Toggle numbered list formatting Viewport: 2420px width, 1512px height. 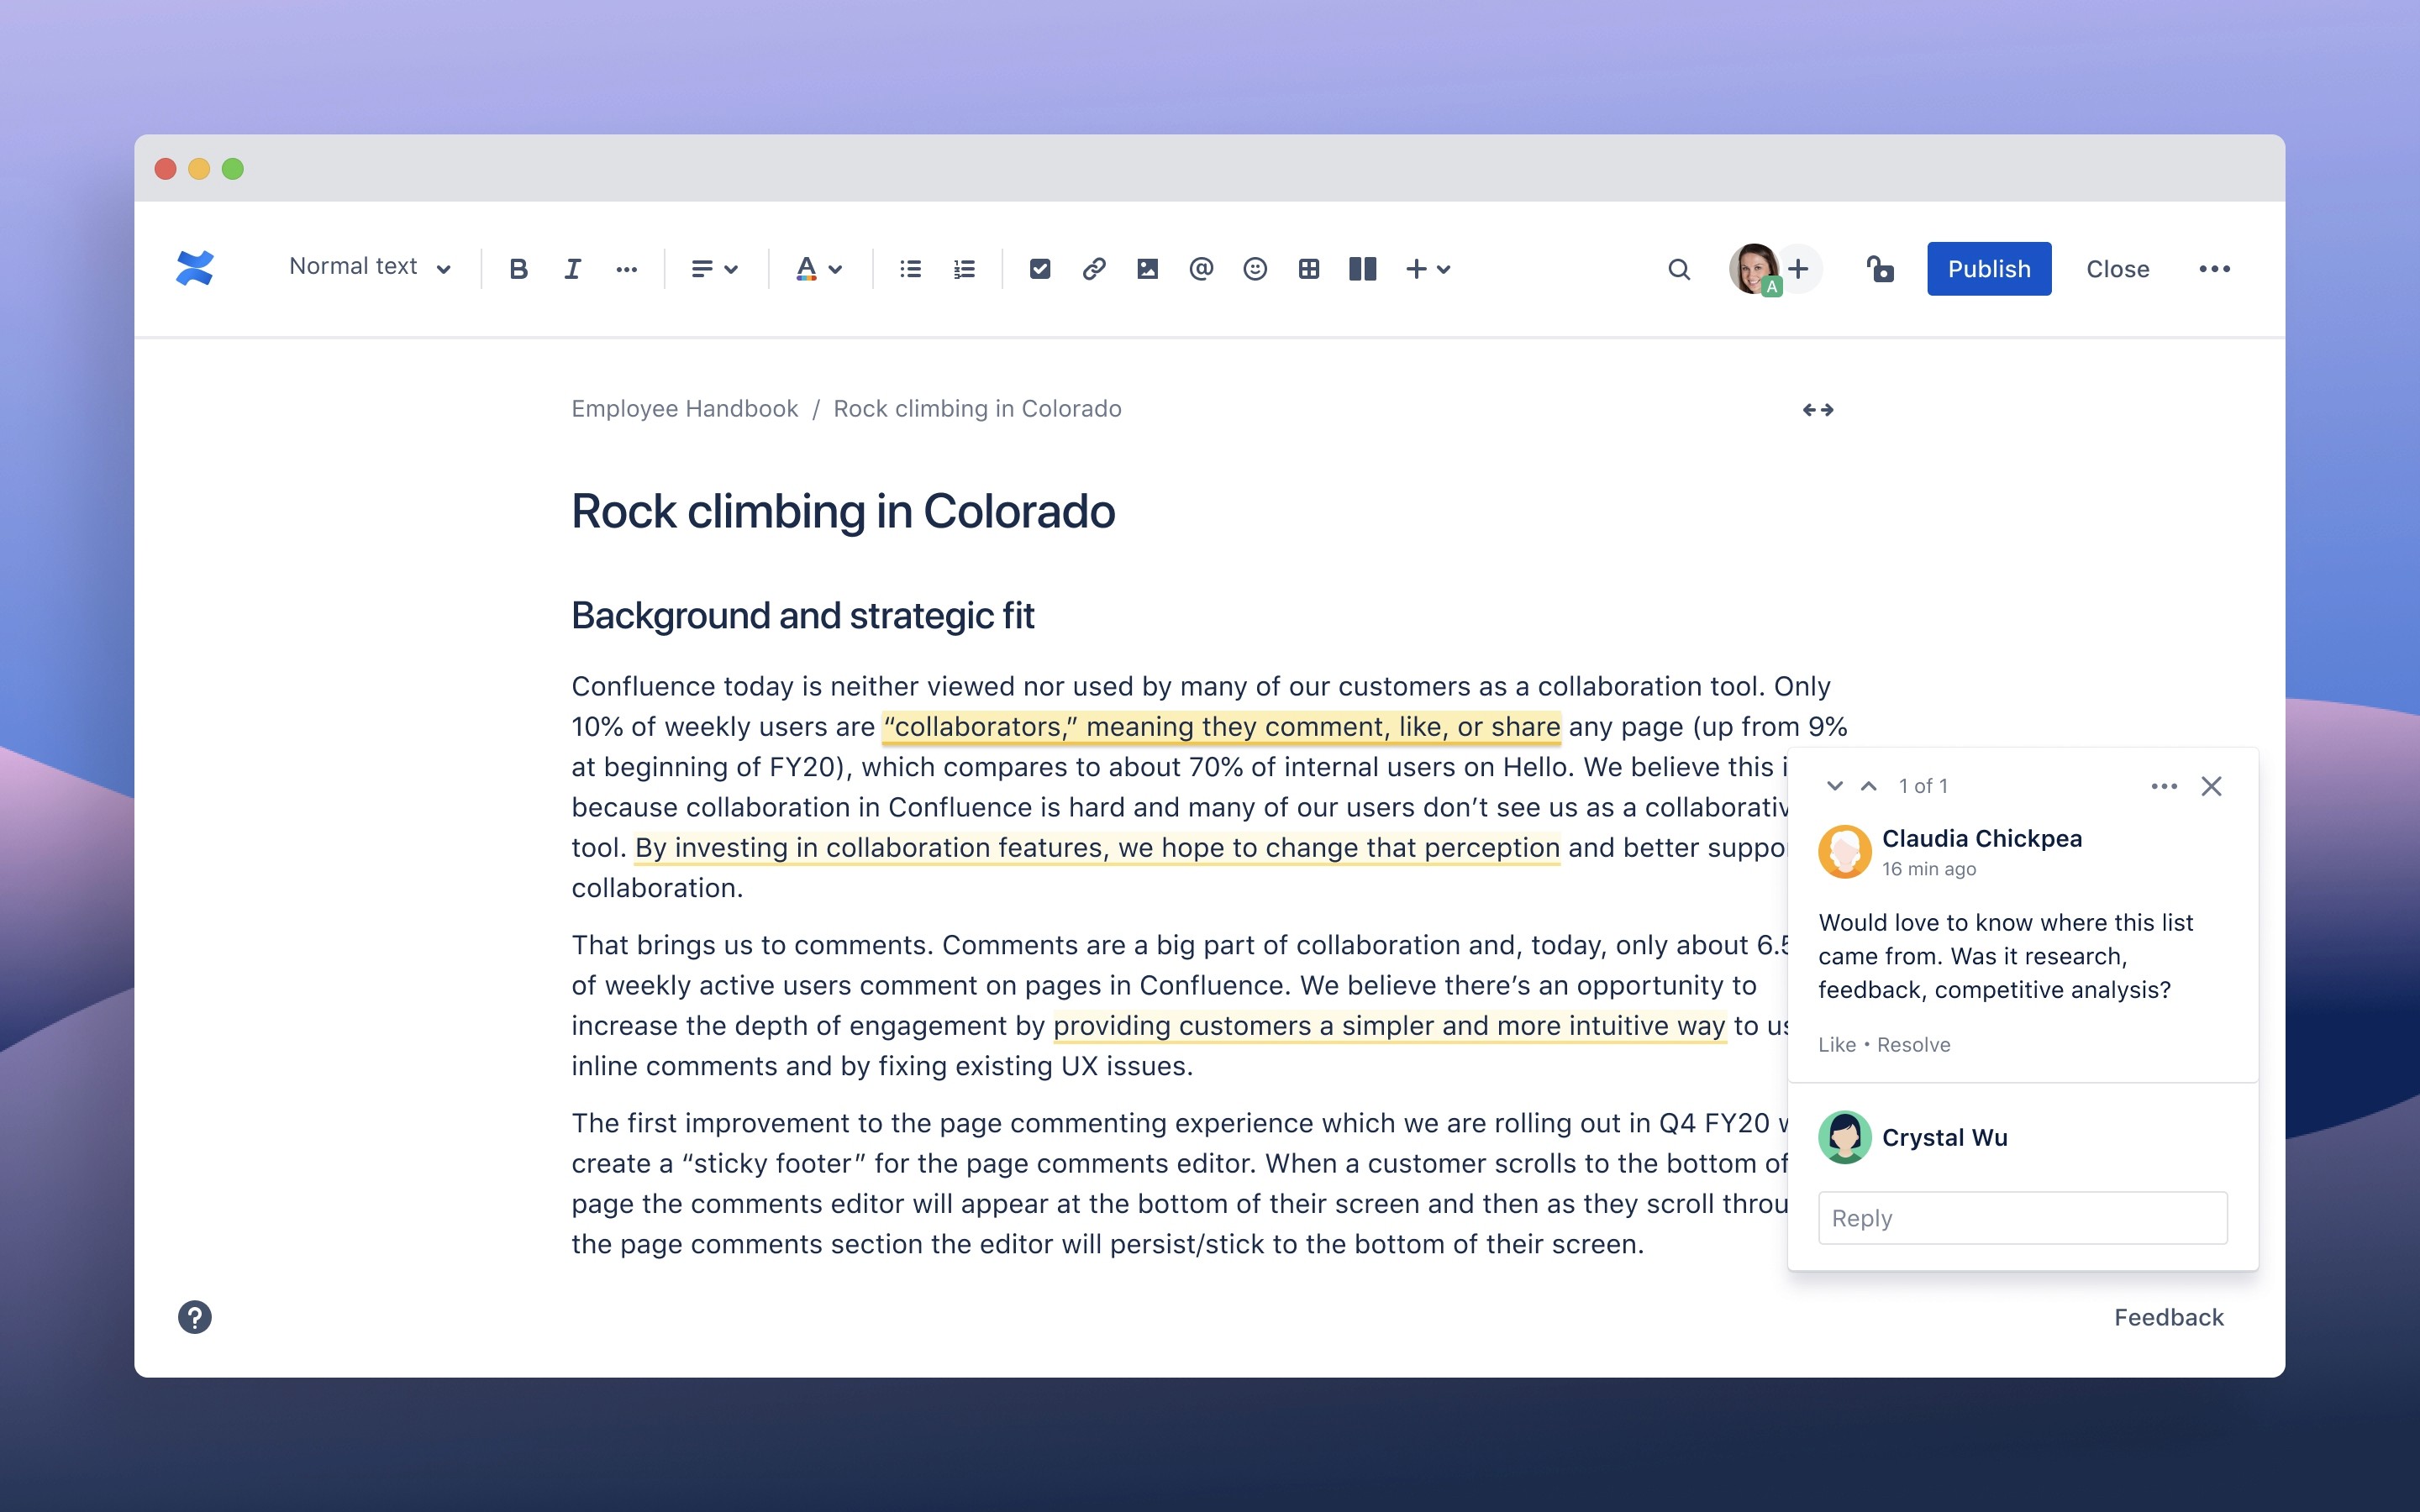tap(964, 269)
